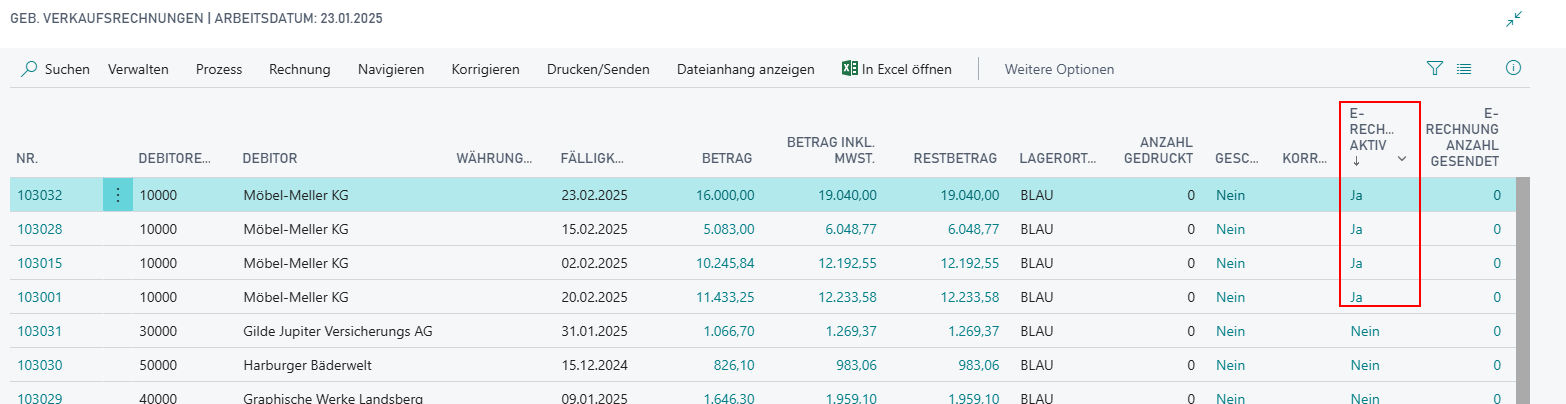Expand the E-Rech. Aktiv column dropdown chevron
This screenshot has width=1566, height=404.
[x=1402, y=160]
